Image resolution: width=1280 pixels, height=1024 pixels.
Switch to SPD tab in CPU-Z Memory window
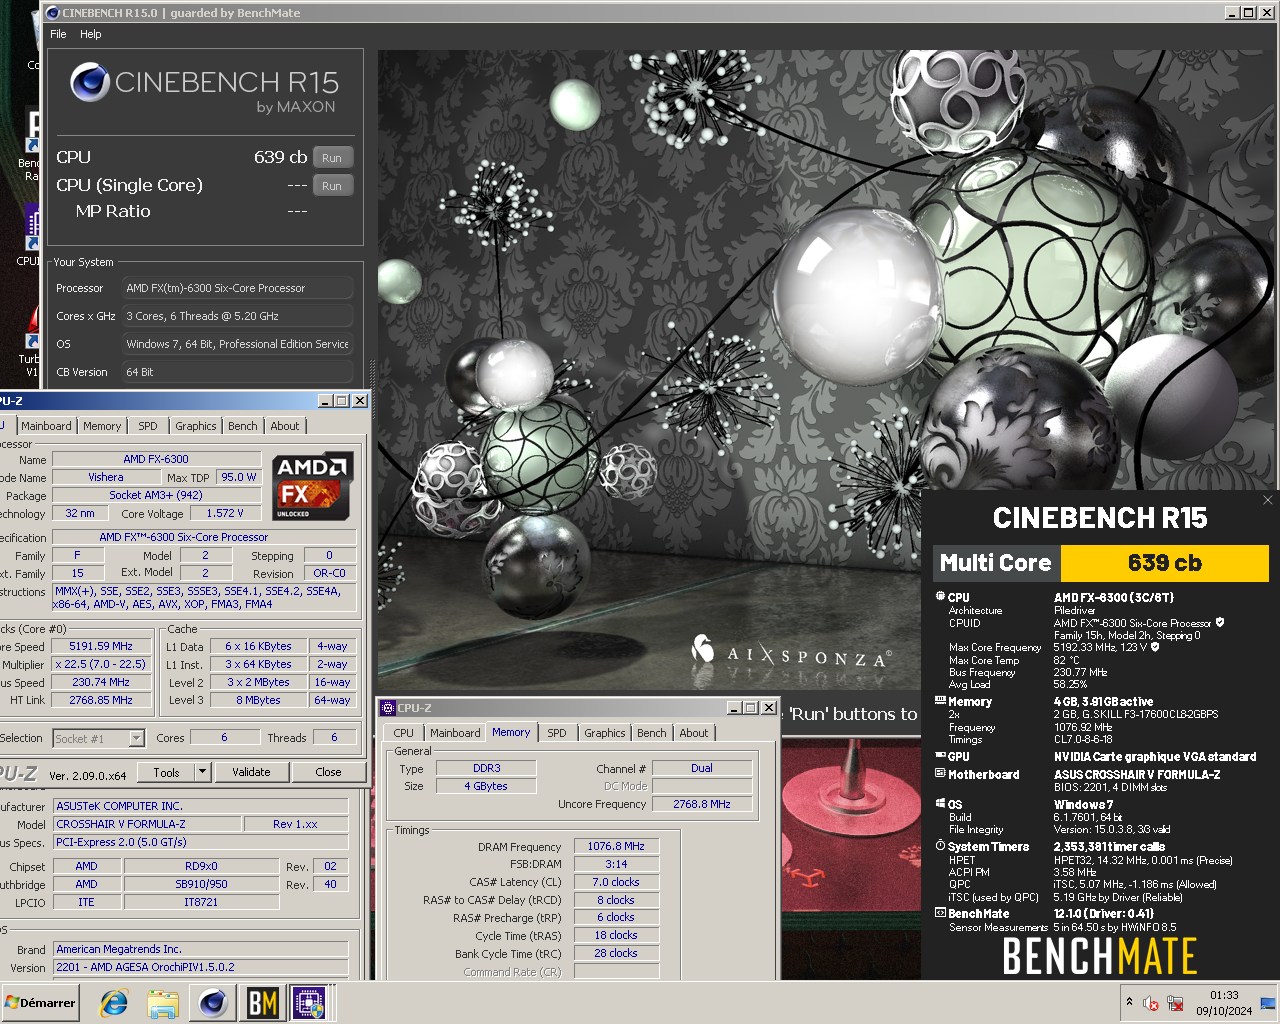[x=557, y=733]
